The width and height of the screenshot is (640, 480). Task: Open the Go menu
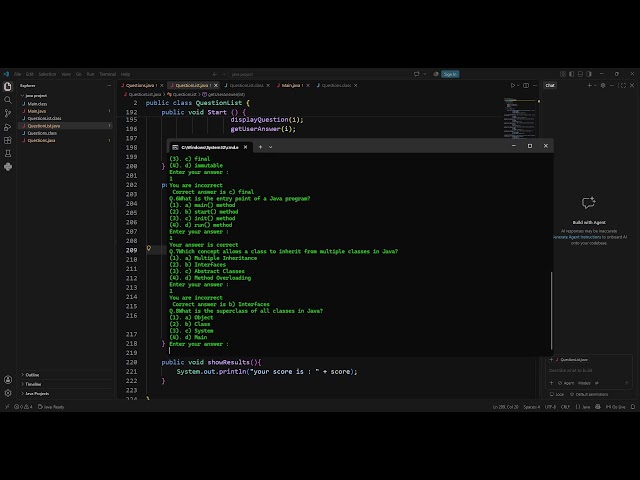coord(79,74)
